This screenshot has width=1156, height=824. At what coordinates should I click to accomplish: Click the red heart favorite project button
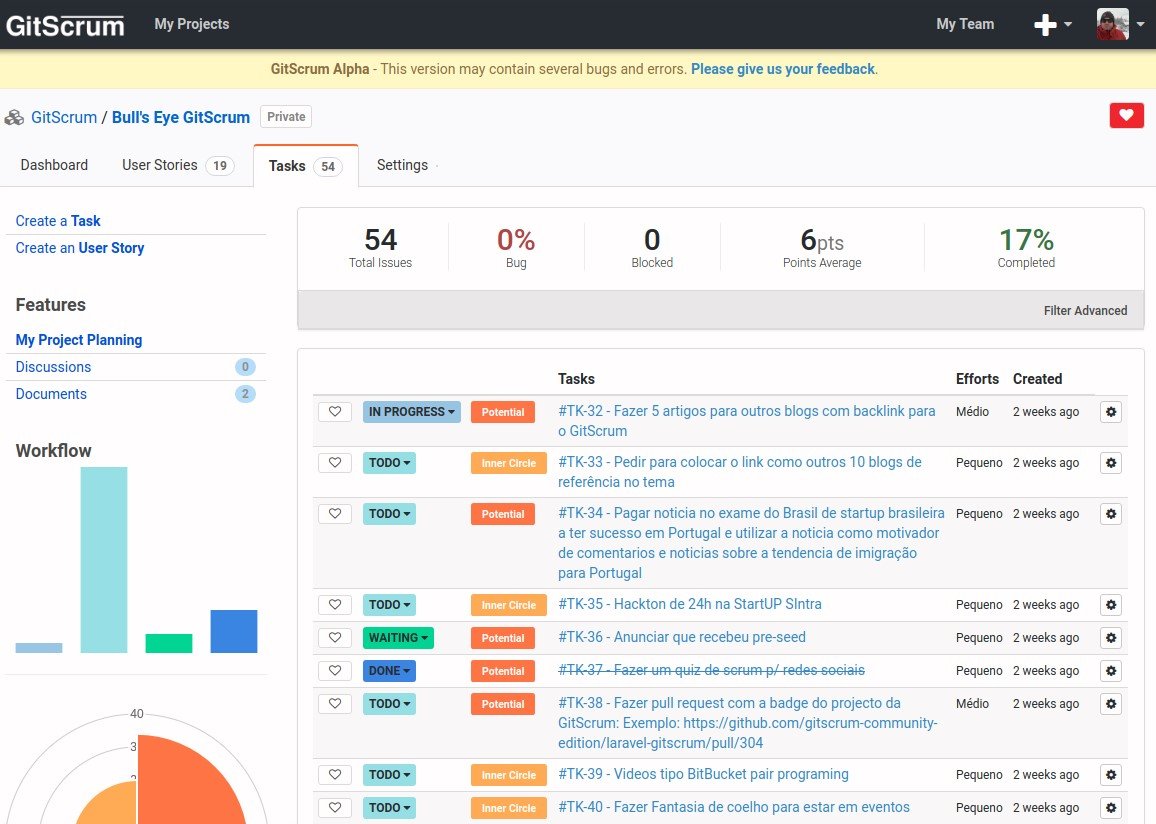1126,116
